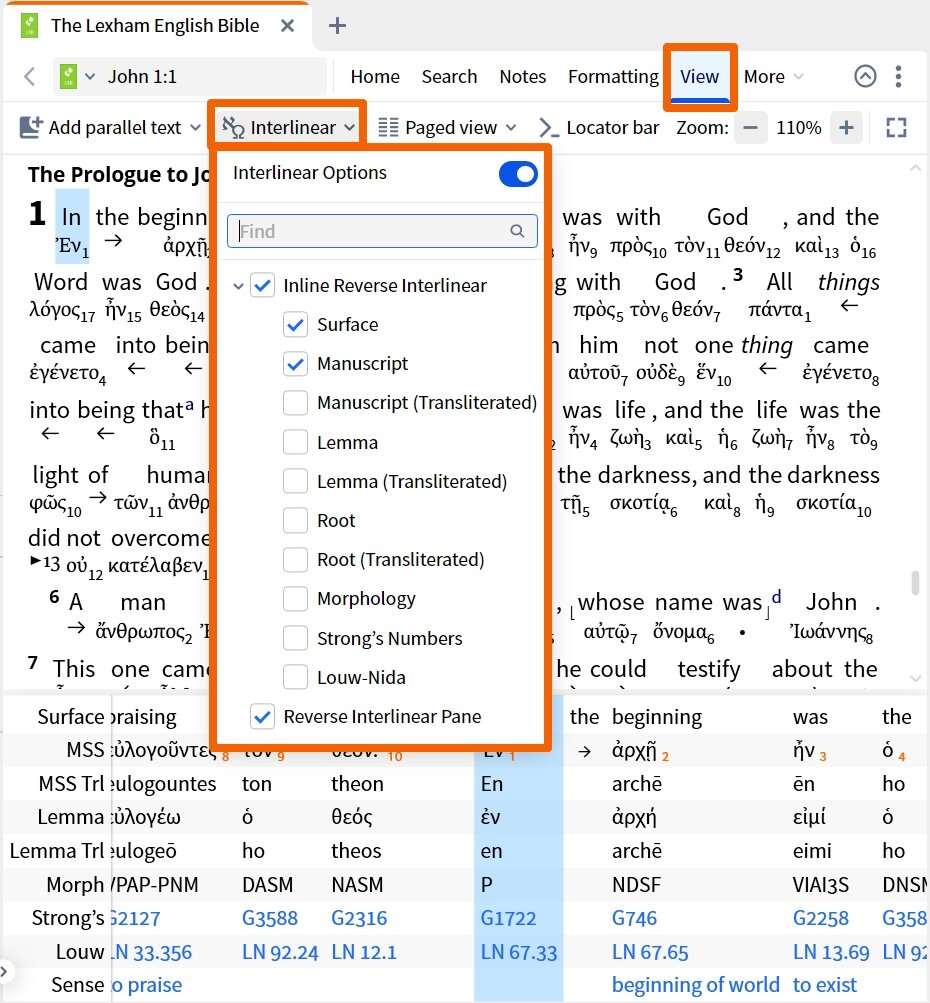Open Louw-Nida link LN 67.65

coord(650,952)
